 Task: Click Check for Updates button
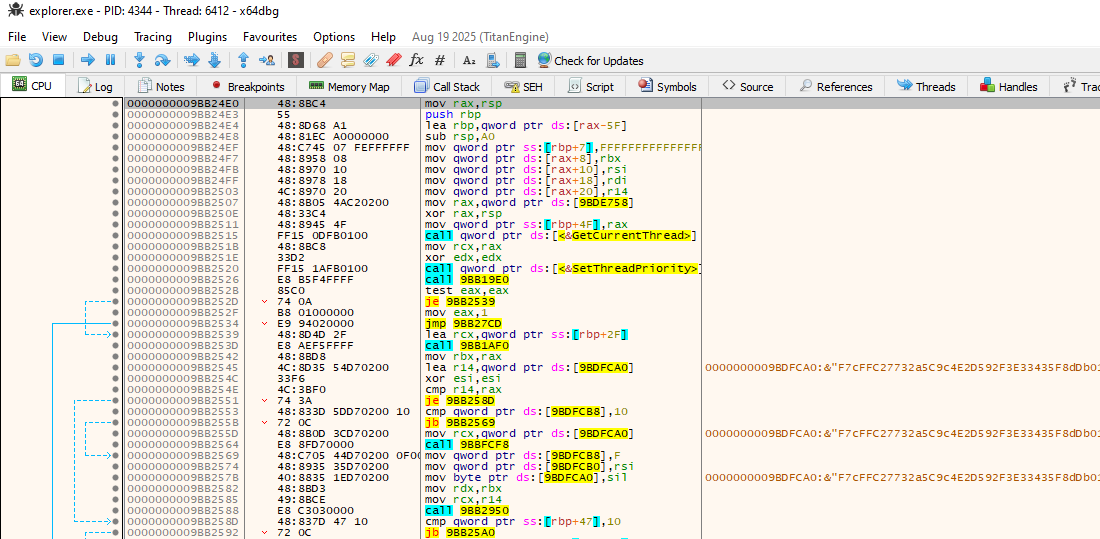point(590,60)
